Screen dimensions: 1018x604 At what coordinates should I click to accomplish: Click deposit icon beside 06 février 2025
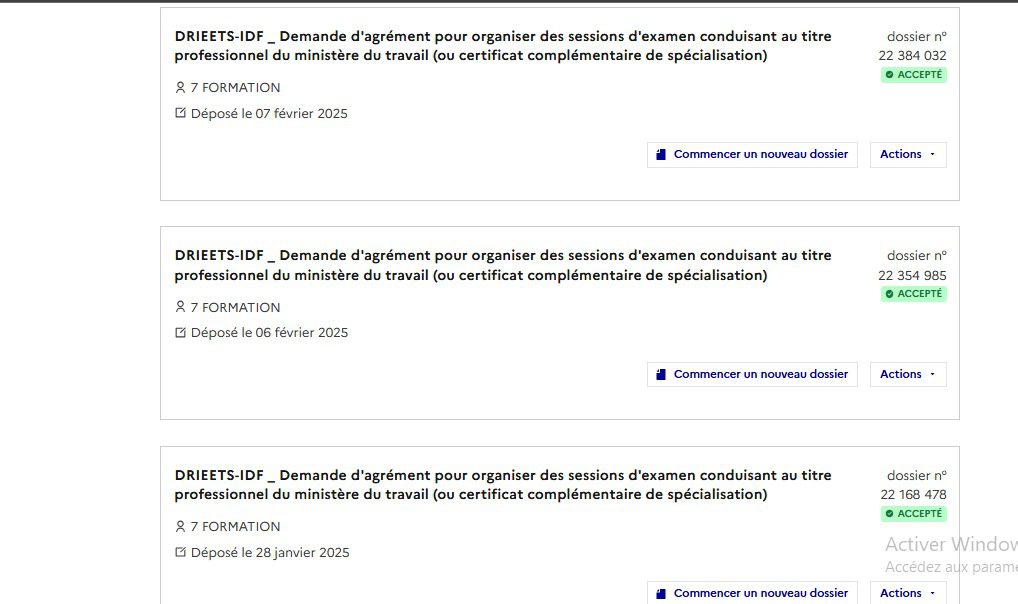pos(181,332)
